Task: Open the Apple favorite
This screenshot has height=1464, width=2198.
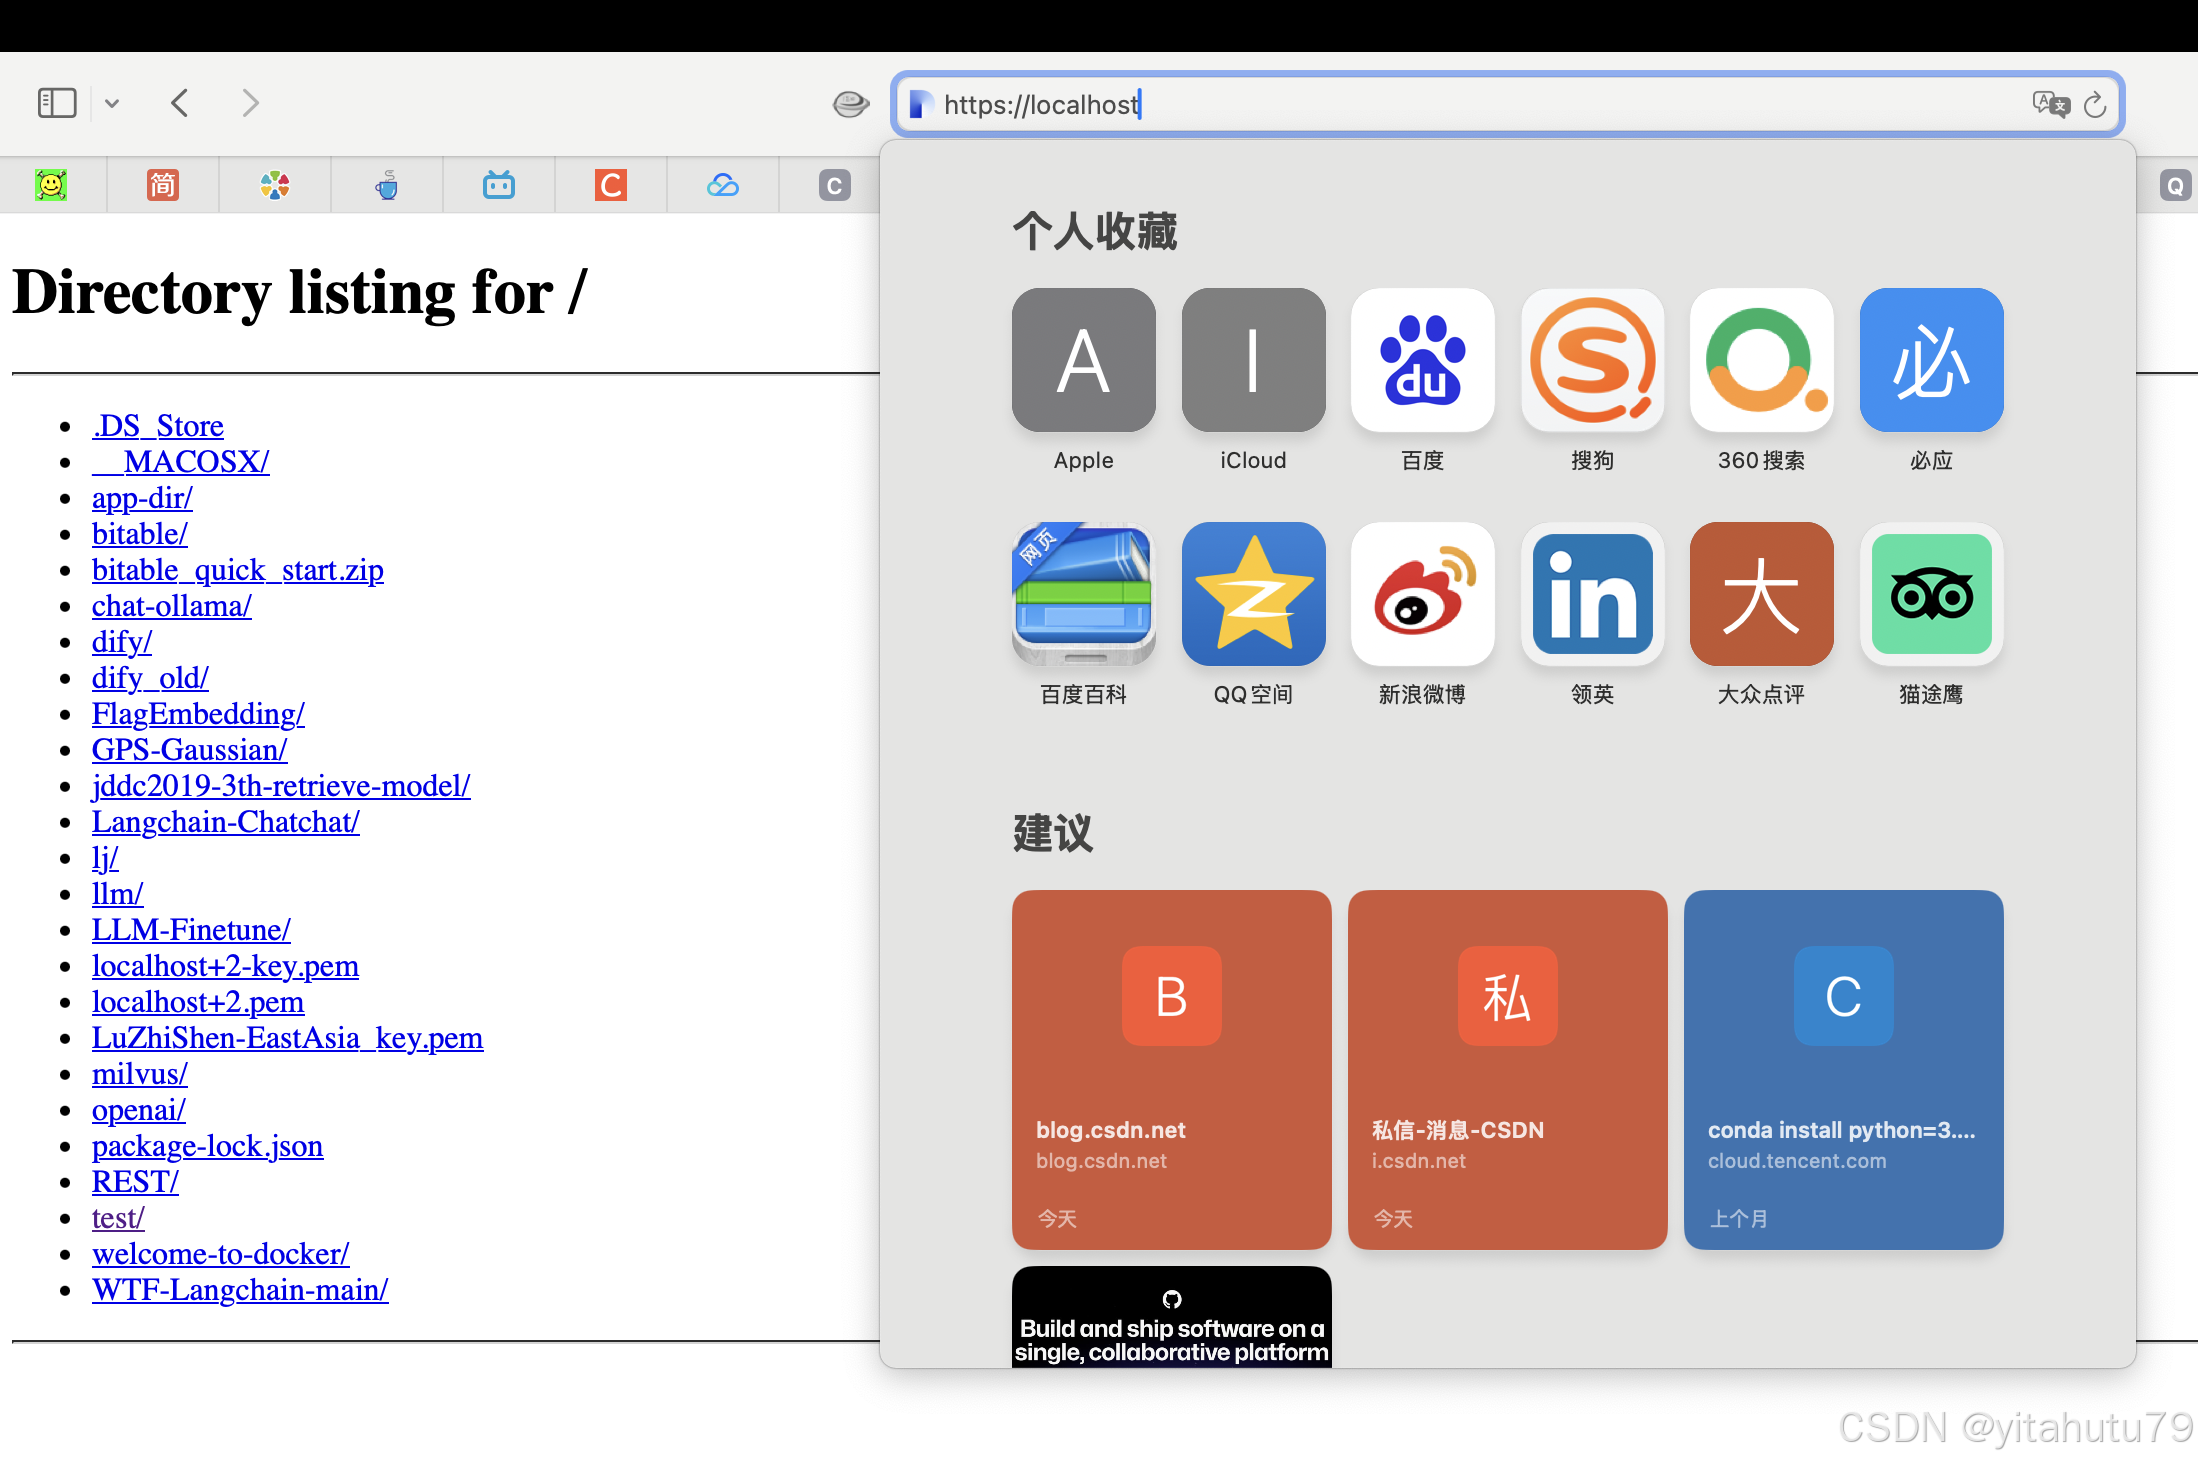Action: coord(1083,360)
